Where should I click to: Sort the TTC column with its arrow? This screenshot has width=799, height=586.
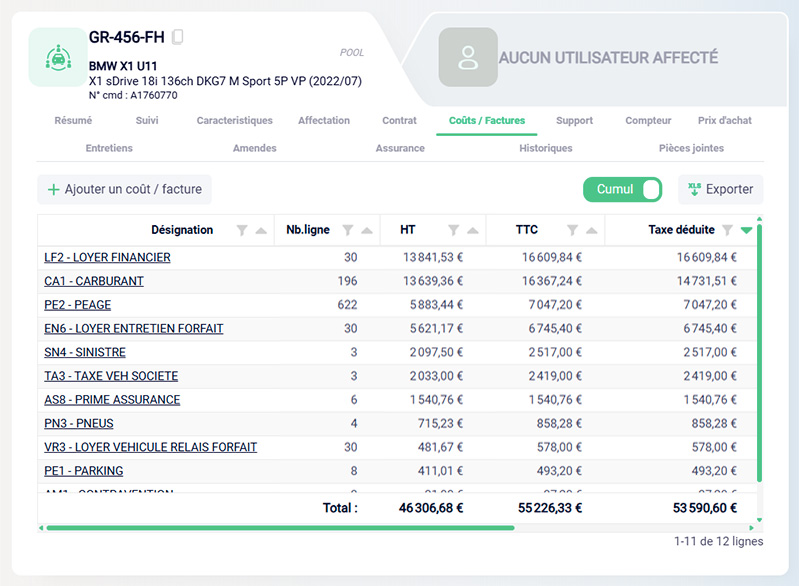(x=592, y=231)
